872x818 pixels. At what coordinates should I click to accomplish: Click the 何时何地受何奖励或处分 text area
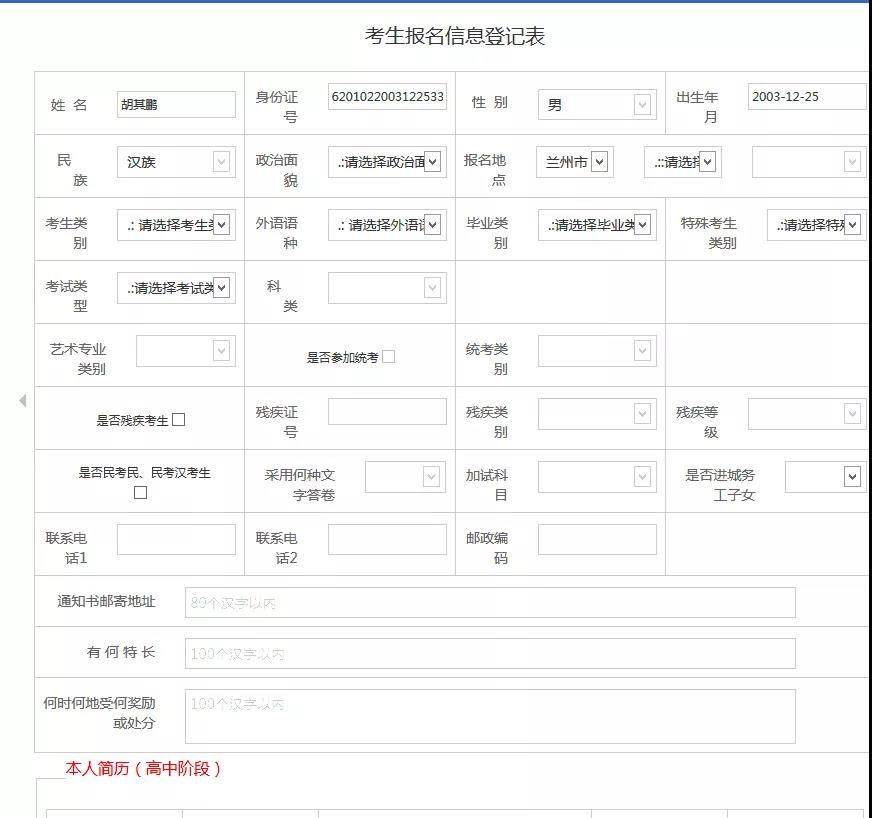[x=490, y=716]
